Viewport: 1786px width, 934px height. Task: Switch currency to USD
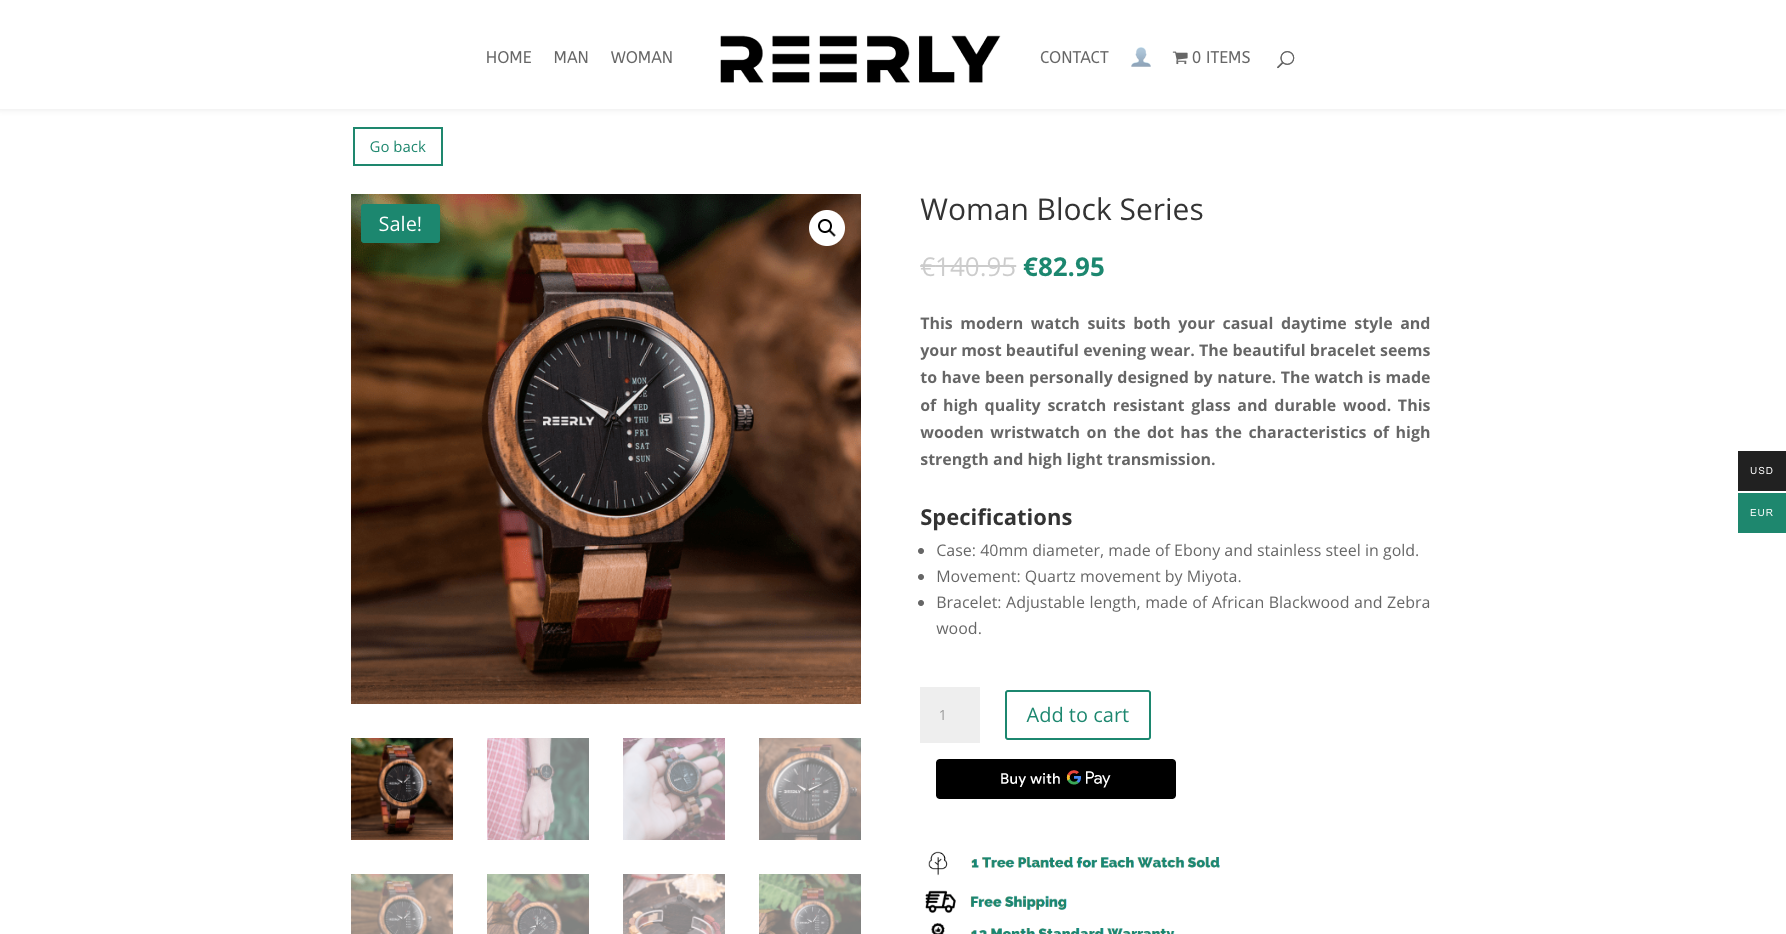pyautogui.click(x=1762, y=470)
